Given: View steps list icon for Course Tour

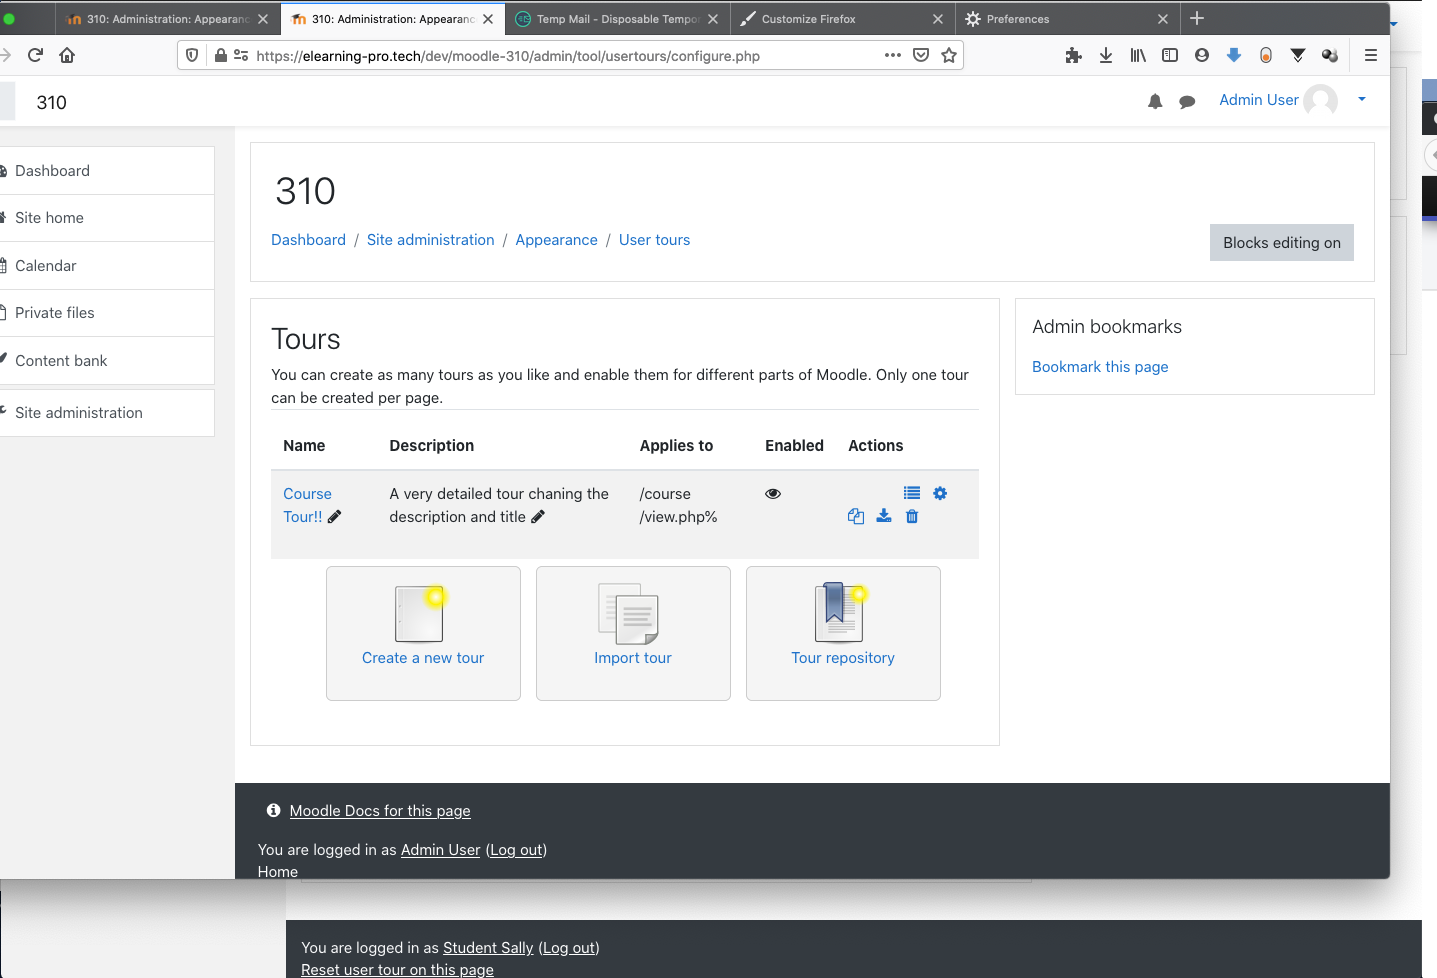Looking at the screenshot, I should 912,493.
